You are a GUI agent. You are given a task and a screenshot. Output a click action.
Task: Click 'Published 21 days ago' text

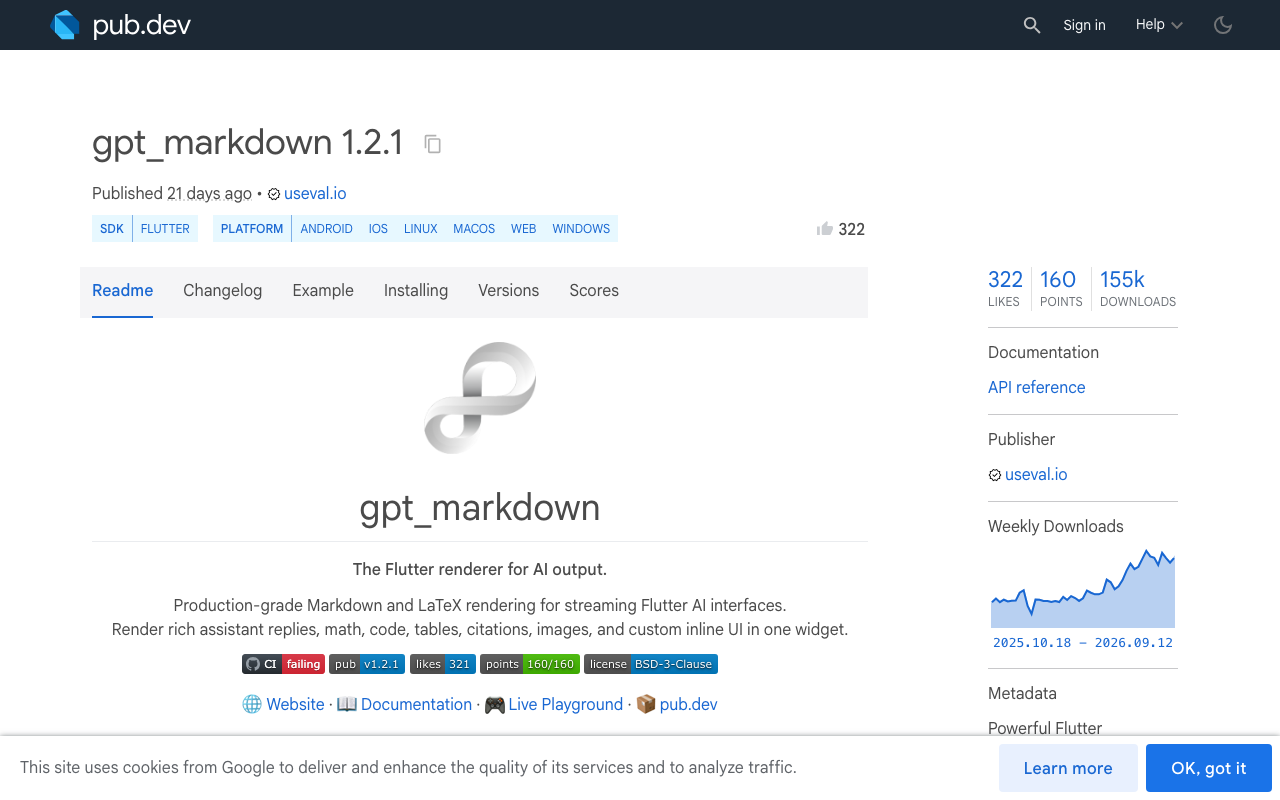click(172, 194)
